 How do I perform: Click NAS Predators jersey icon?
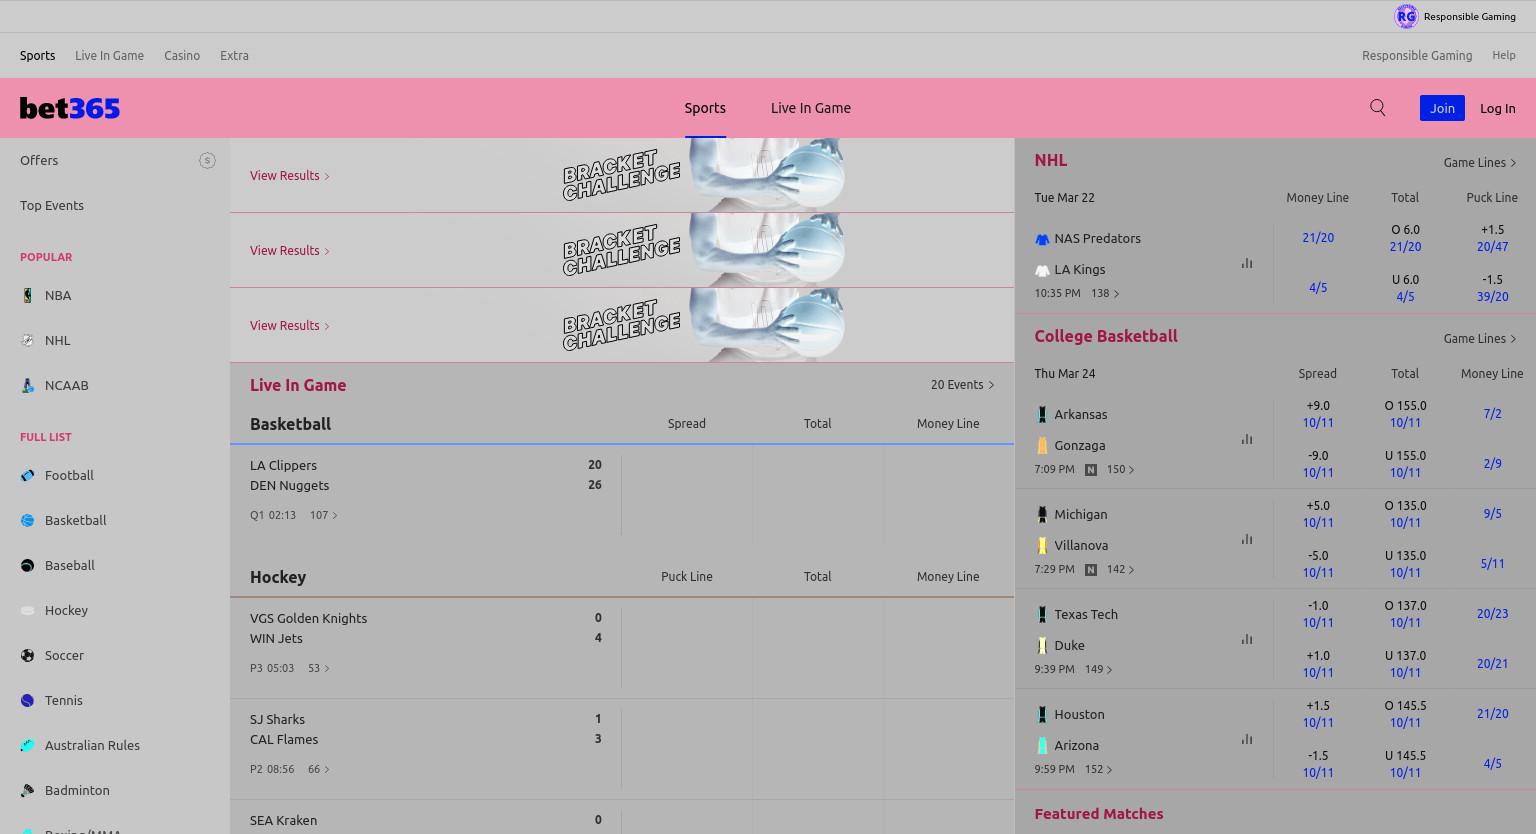coord(1042,239)
